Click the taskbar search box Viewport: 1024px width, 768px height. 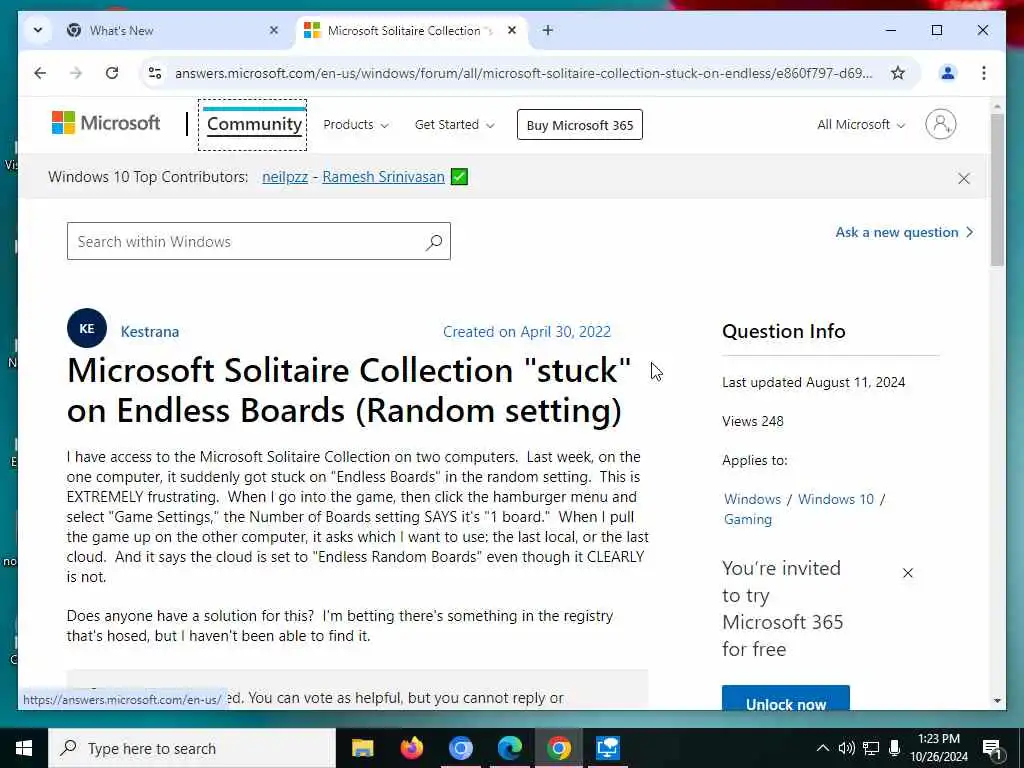tap(192, 748)
